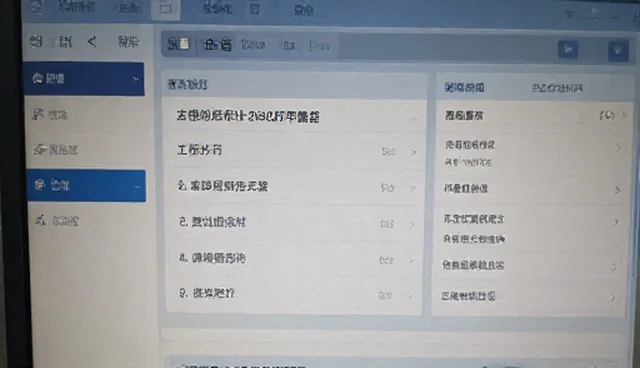Expand chevron on the row numbered 9

pos(410,295)
